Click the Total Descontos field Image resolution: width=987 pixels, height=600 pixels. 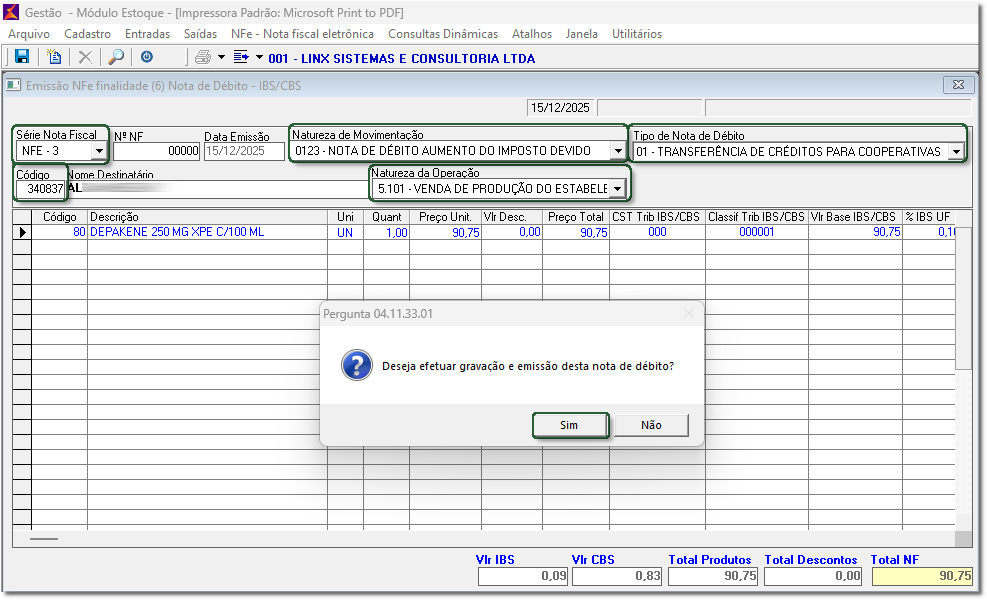[813, 576]
